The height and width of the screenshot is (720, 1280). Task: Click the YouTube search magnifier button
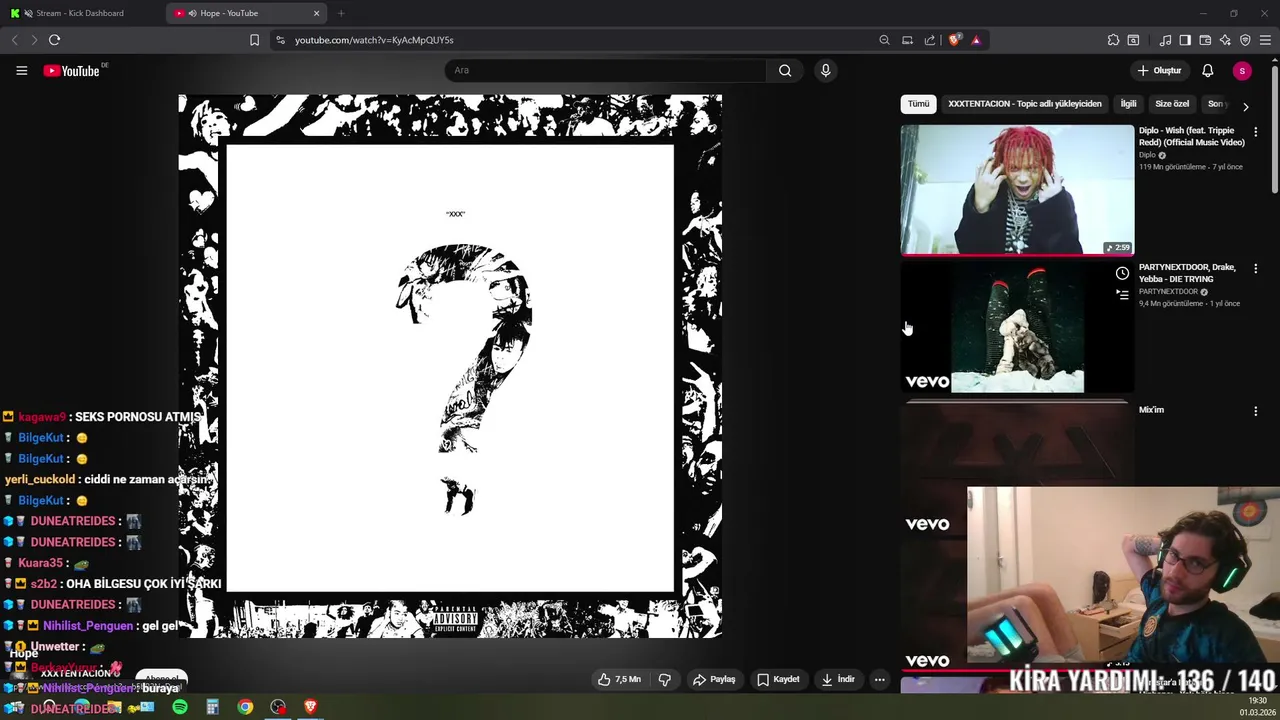(785, 70)
